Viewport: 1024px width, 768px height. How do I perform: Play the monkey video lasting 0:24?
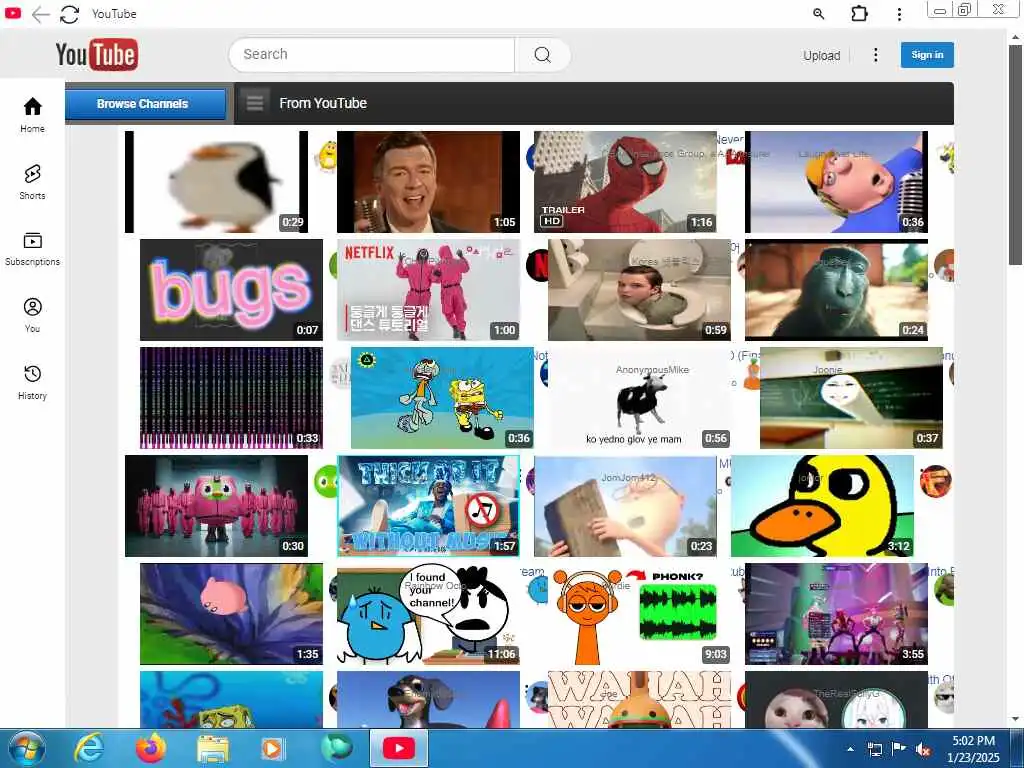pyautogui.click(x=837, y=289)
